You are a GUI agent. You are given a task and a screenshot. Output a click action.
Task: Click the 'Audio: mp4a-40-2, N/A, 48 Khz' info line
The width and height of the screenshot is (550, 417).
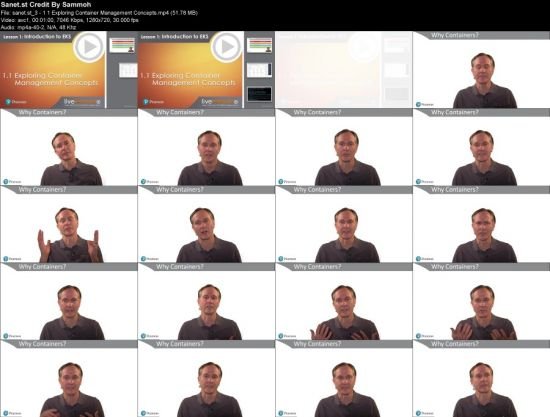[39, 27]
